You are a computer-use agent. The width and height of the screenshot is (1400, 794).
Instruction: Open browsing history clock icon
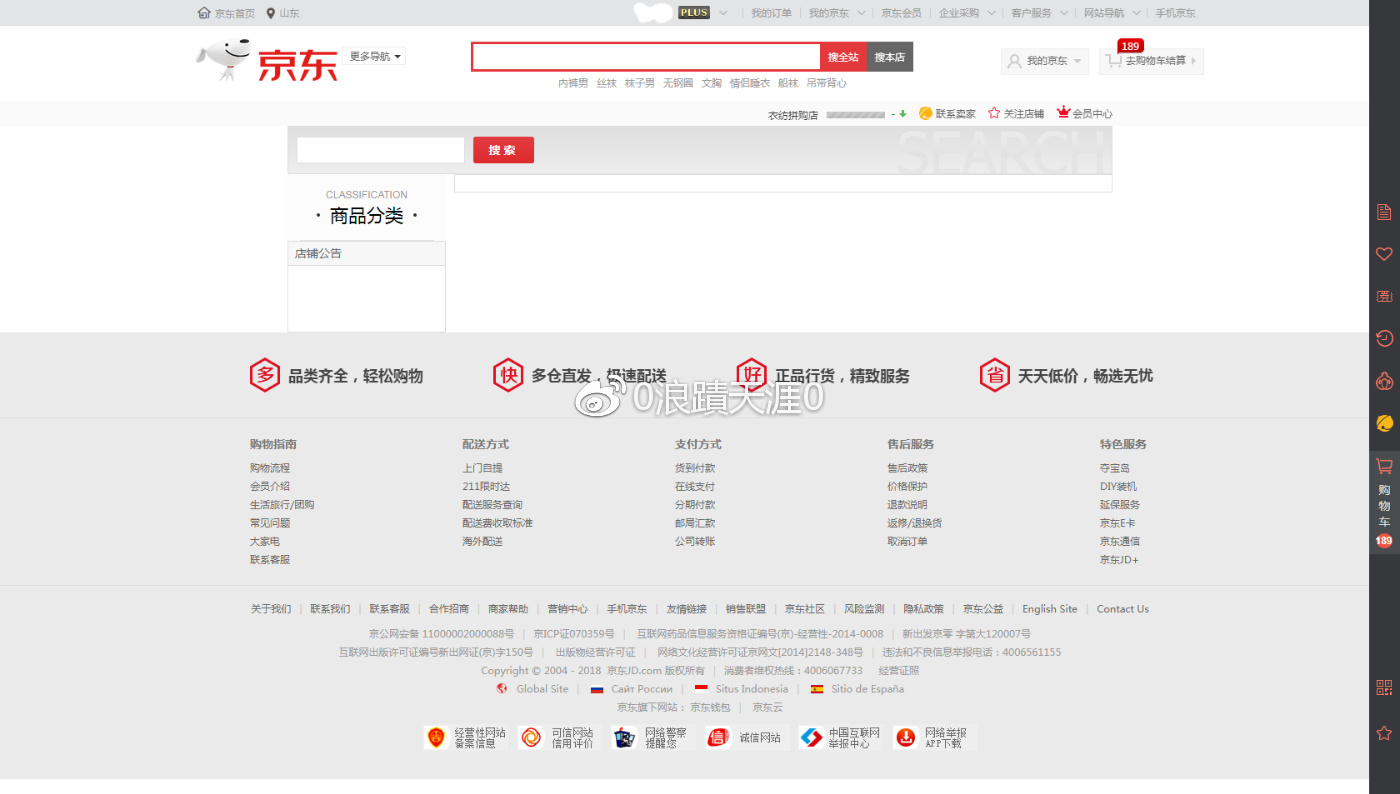pyautogui.click(x=1384, y=338)
